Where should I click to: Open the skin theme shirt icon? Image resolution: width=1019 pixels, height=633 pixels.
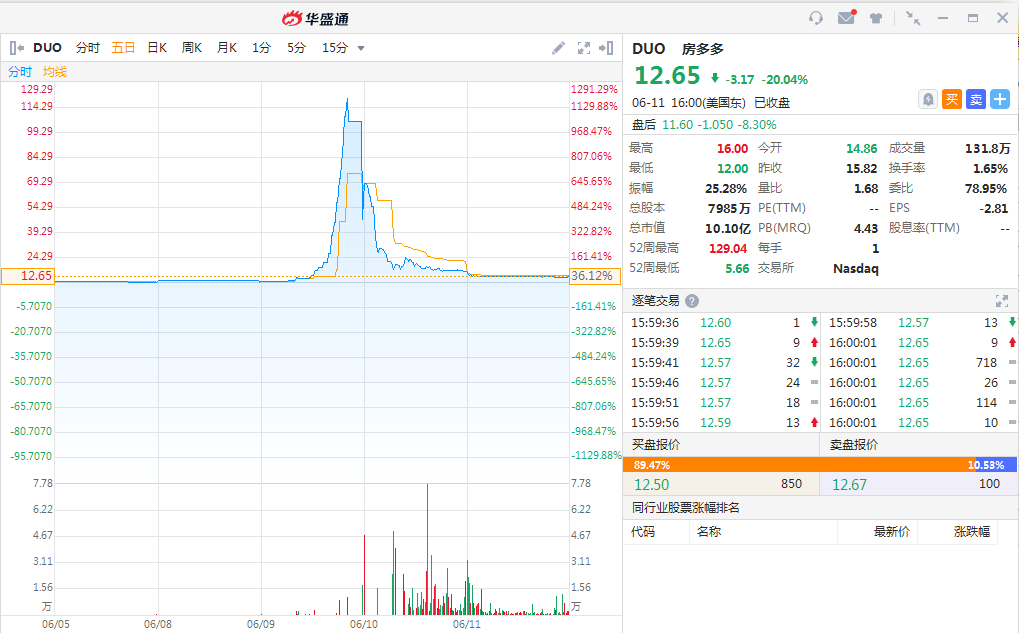click(x=876, y=18)
